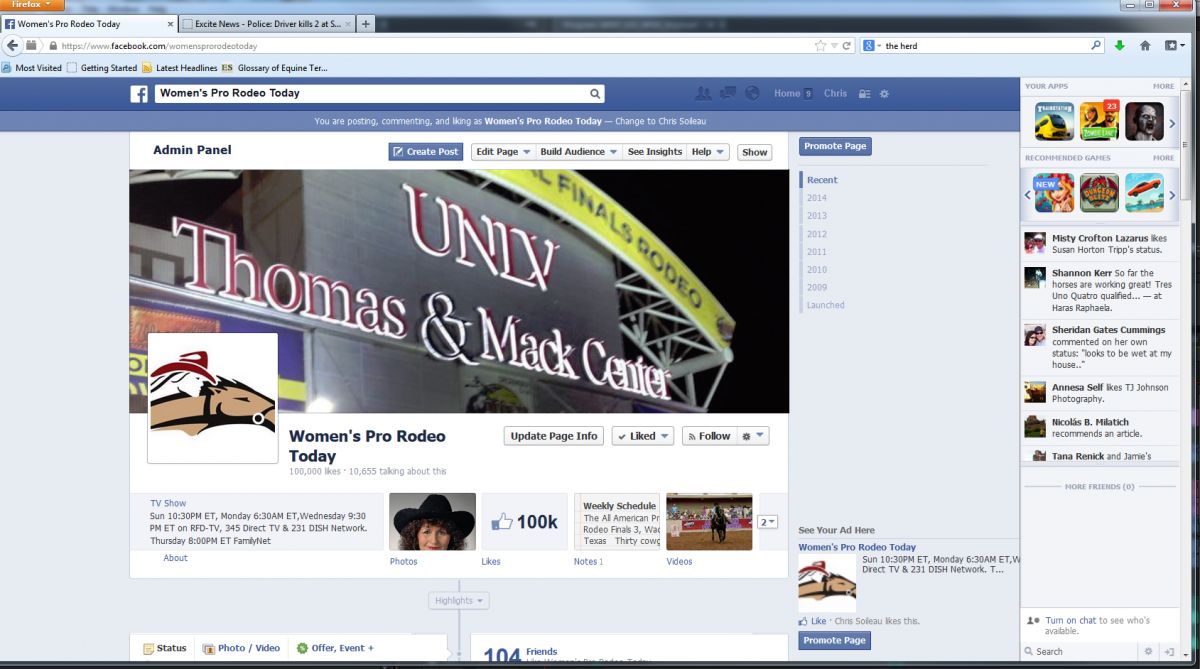Open the Chris profile link
The width and height of the screenshot is (1200, 669).
coord(835,94)
